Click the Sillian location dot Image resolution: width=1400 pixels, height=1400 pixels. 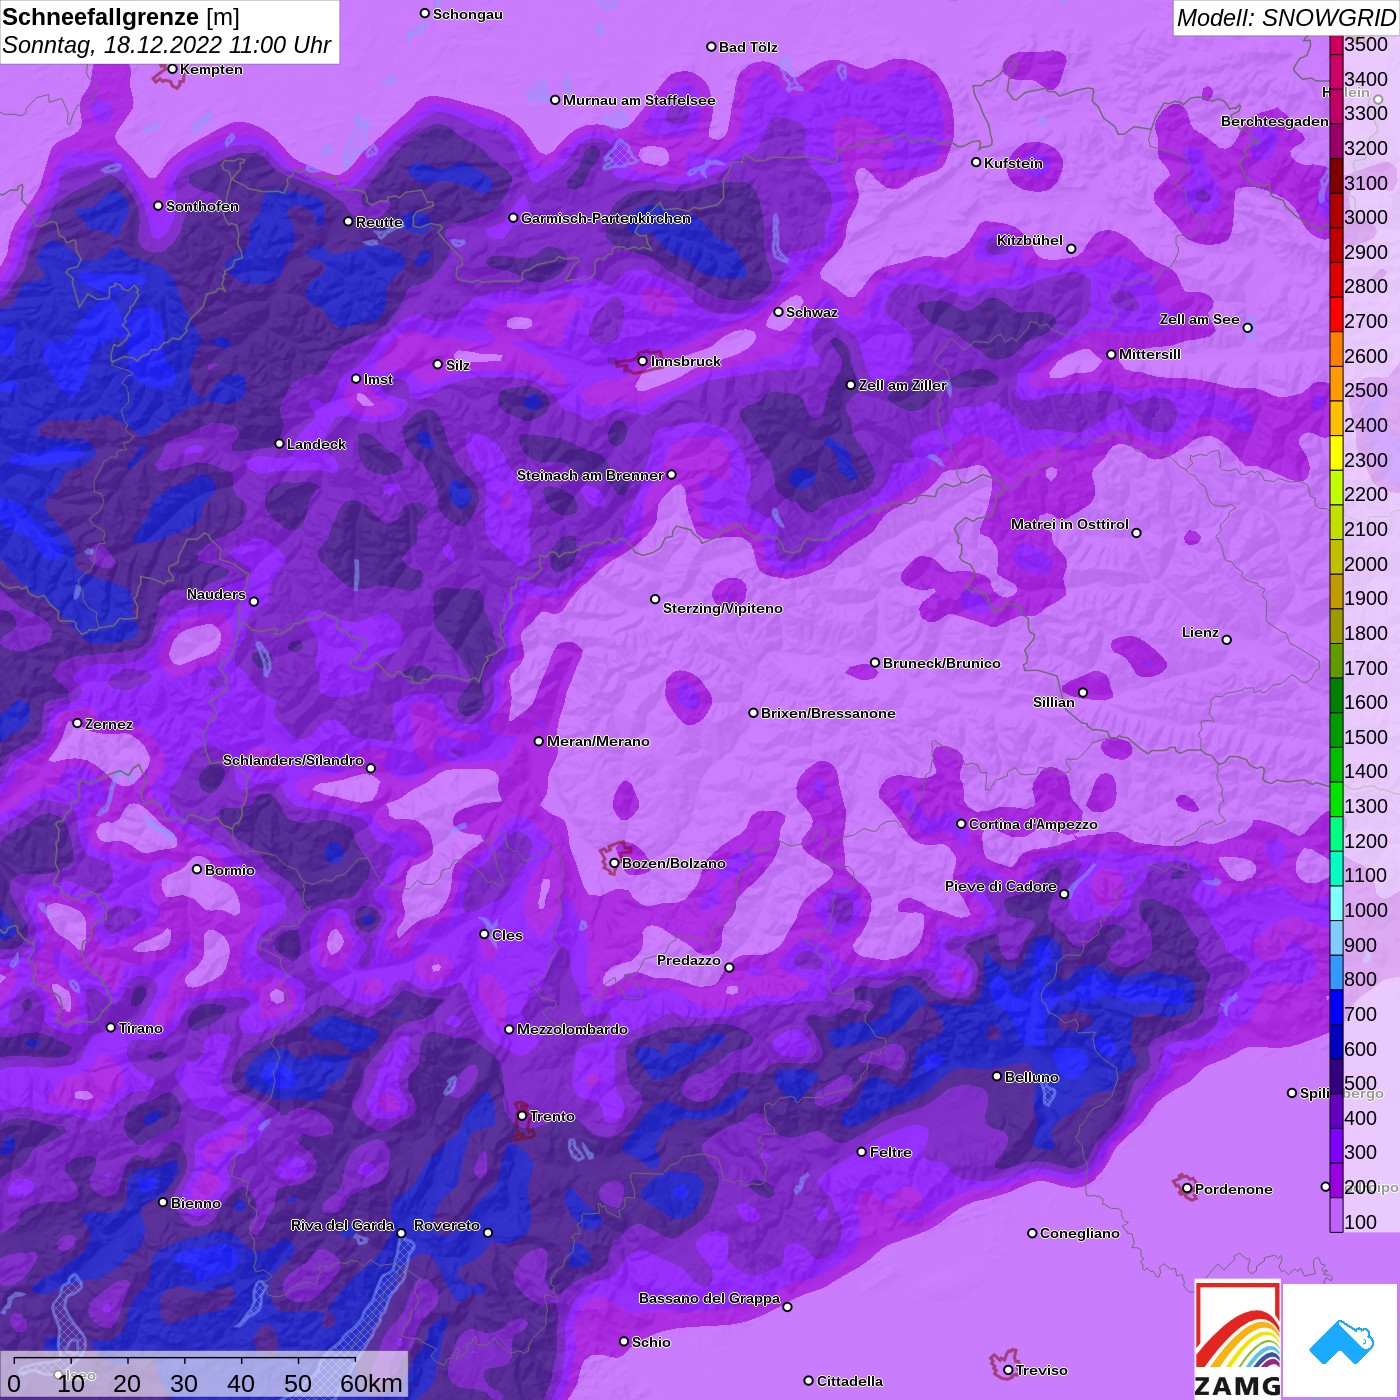point(1083,692)
